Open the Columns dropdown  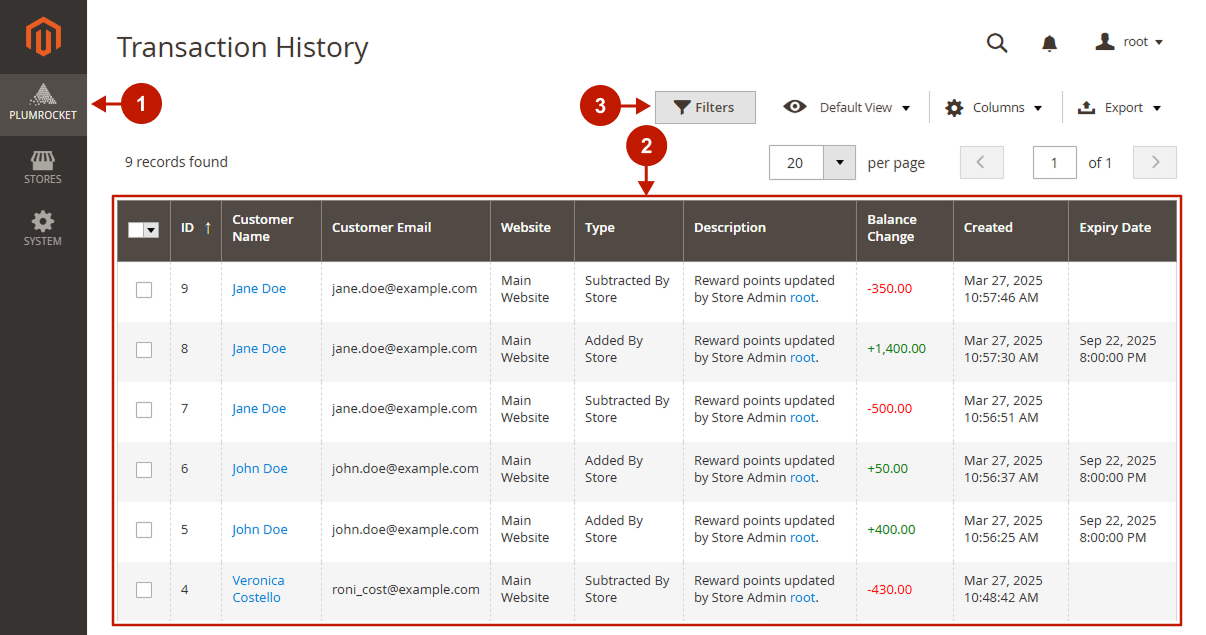click(x=994, y=108)
